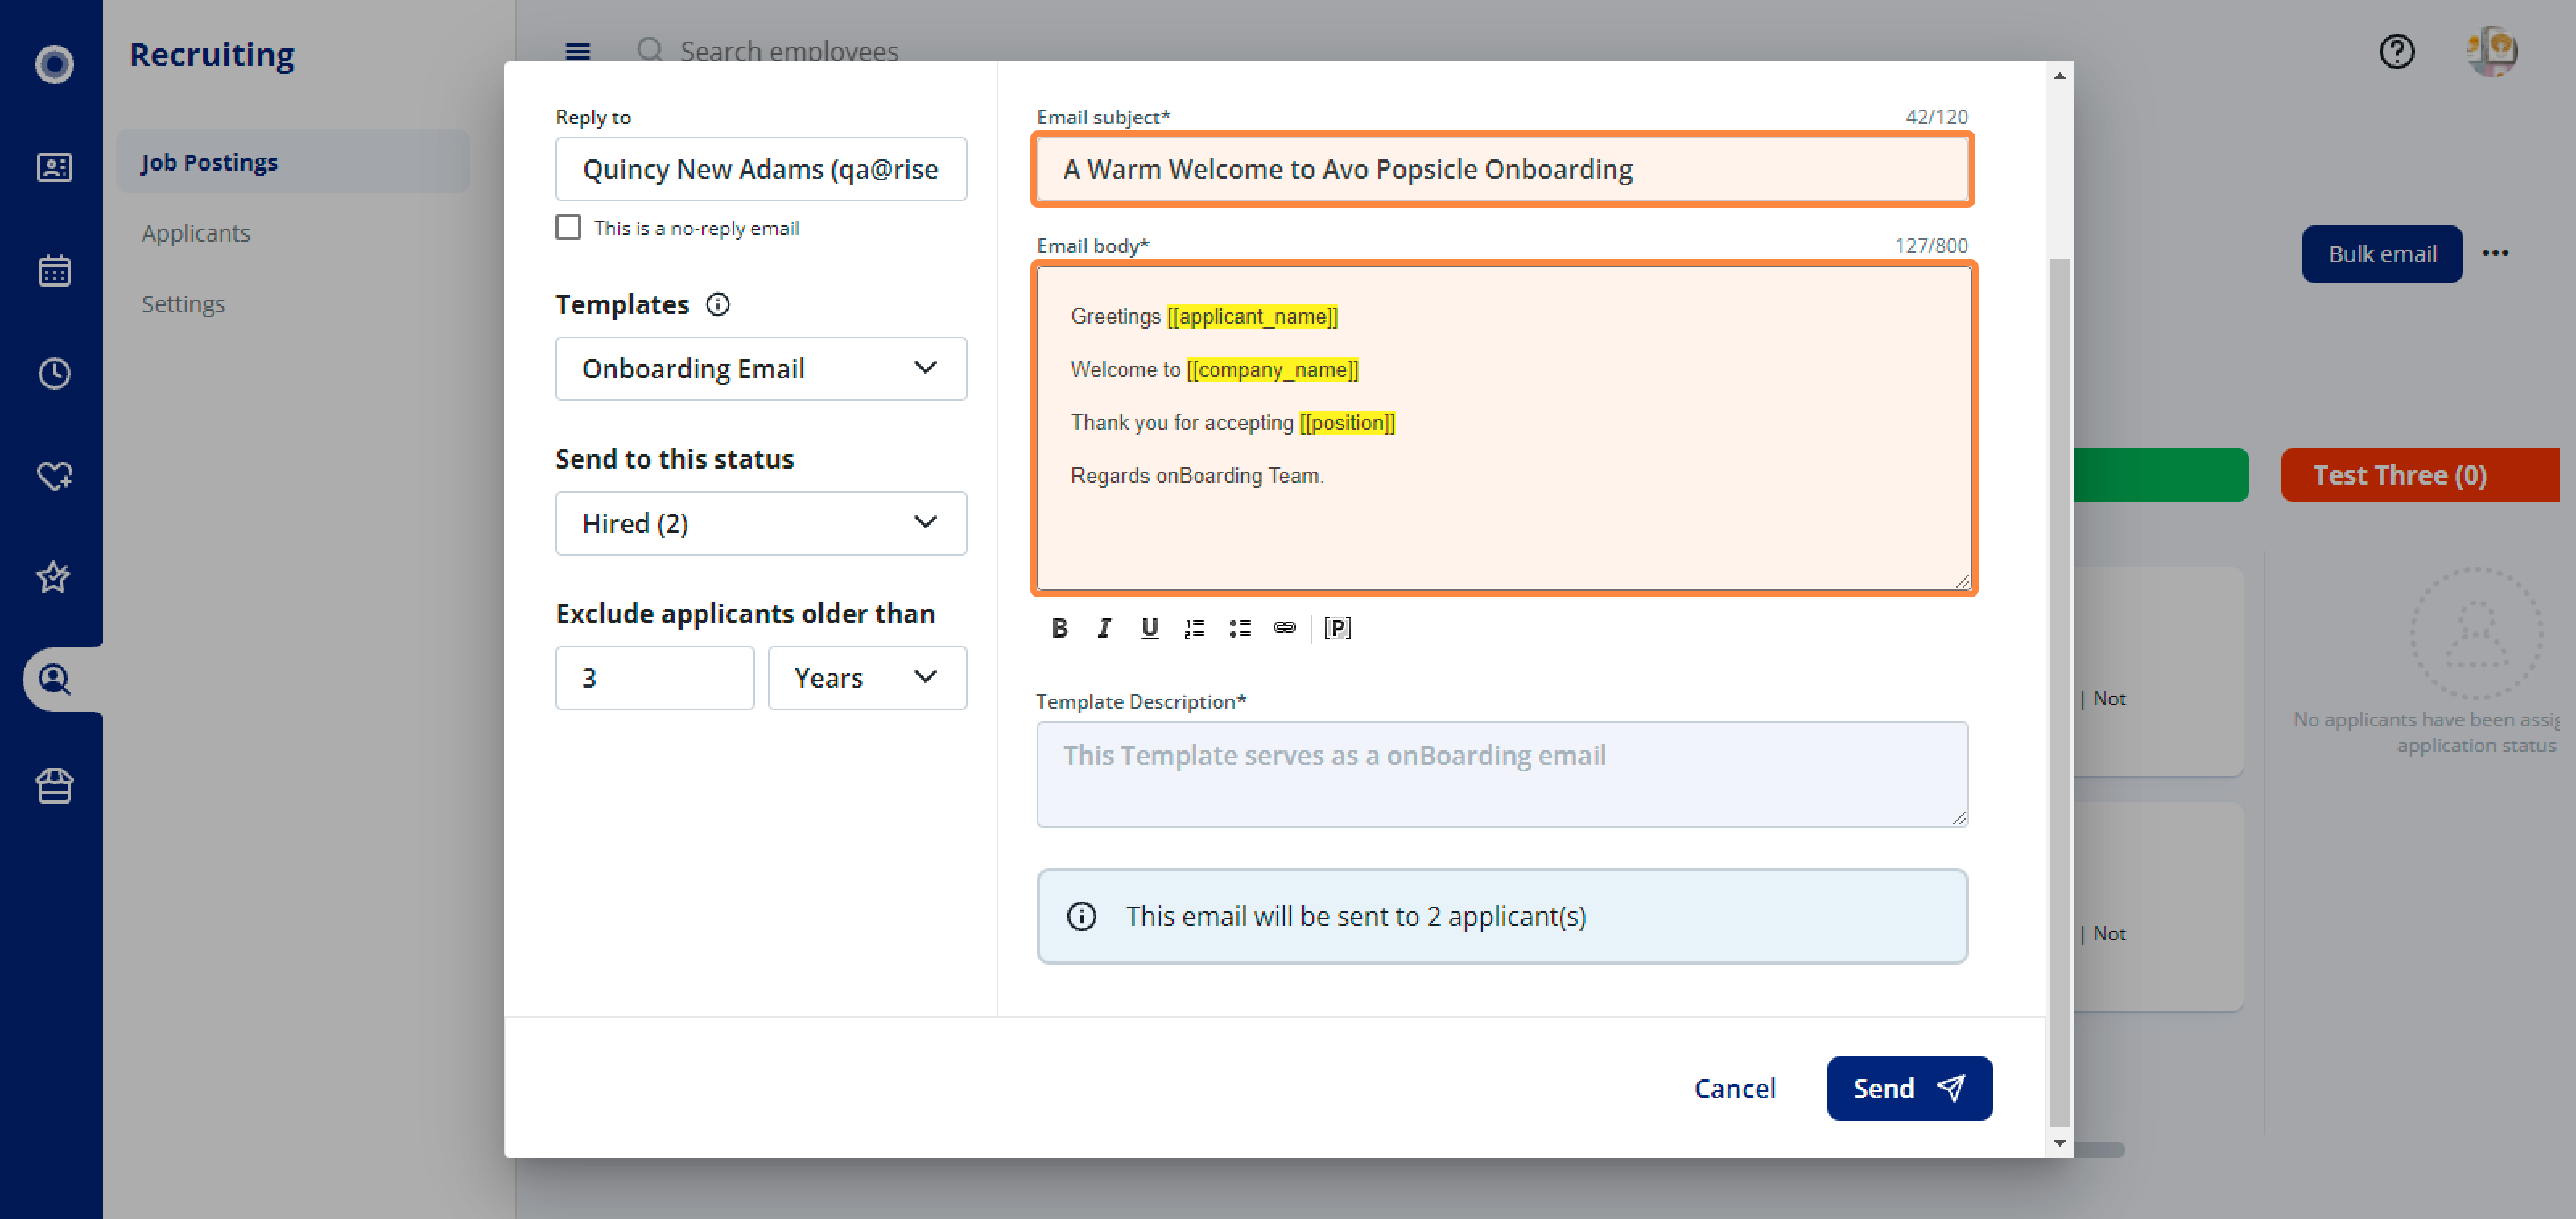
Task: Click the Template Description textarea
Action: (x=1502, y=774)
